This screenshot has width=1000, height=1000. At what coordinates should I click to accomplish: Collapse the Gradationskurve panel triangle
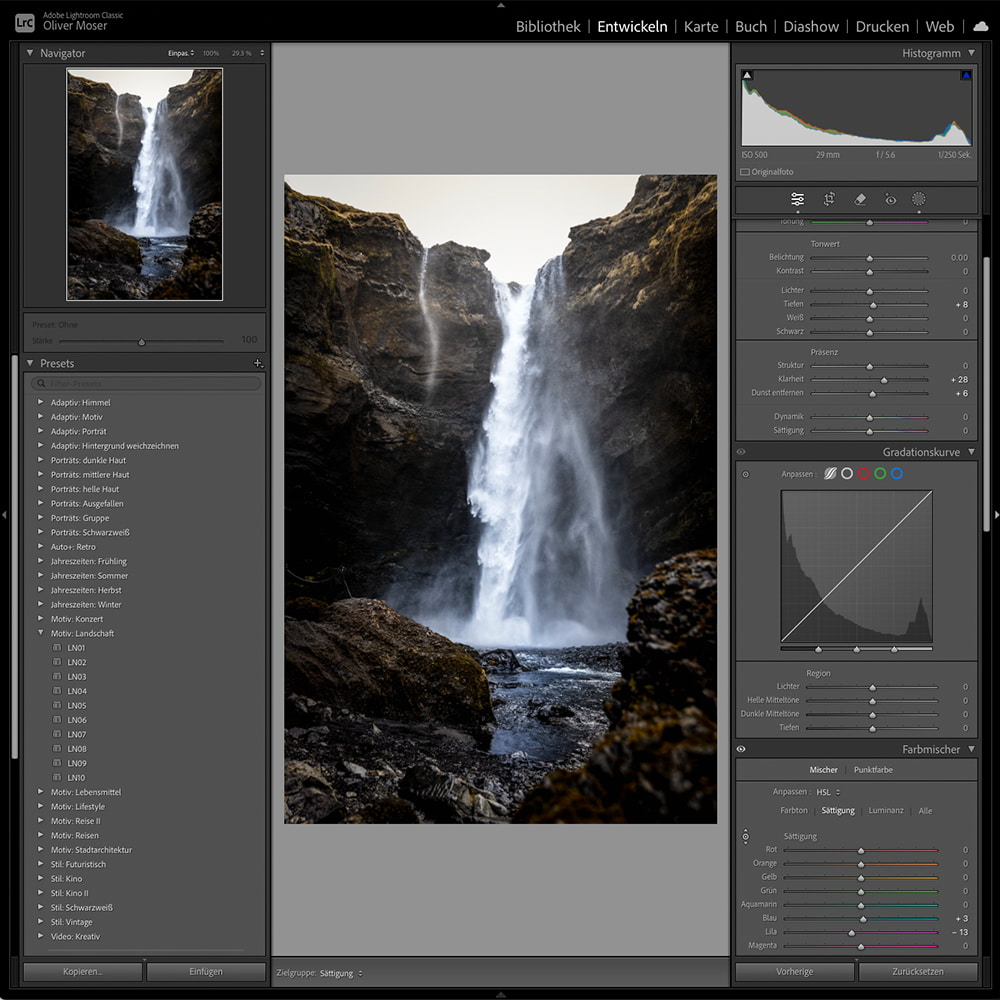coord(971,452)
